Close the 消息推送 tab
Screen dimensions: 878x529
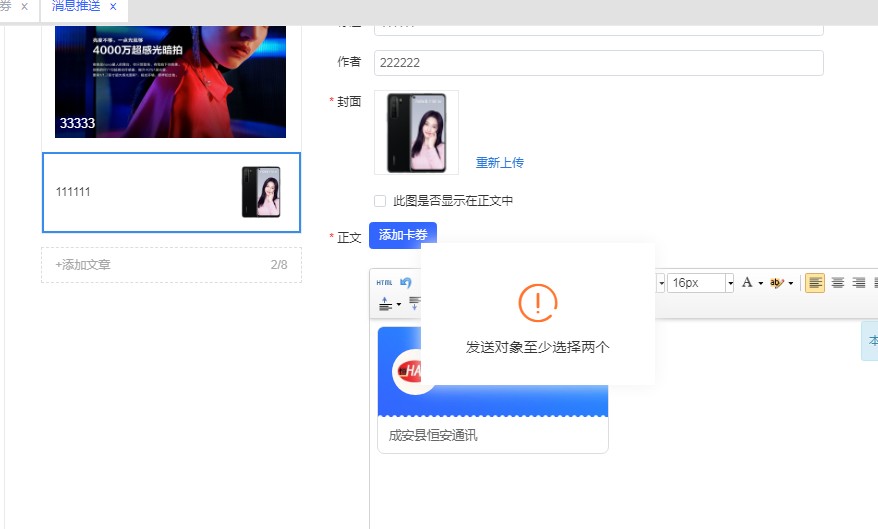pos(113,7)
